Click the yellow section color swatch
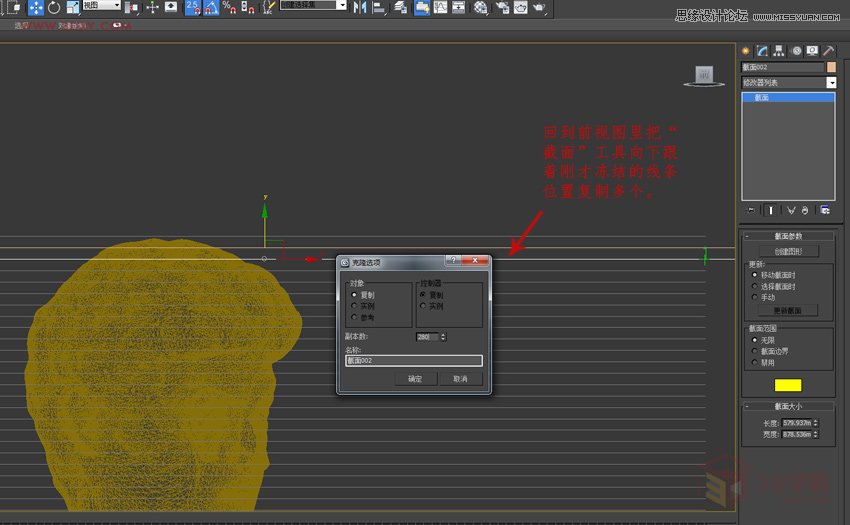This screenshot has width=850, height=525. click(788, 385)
